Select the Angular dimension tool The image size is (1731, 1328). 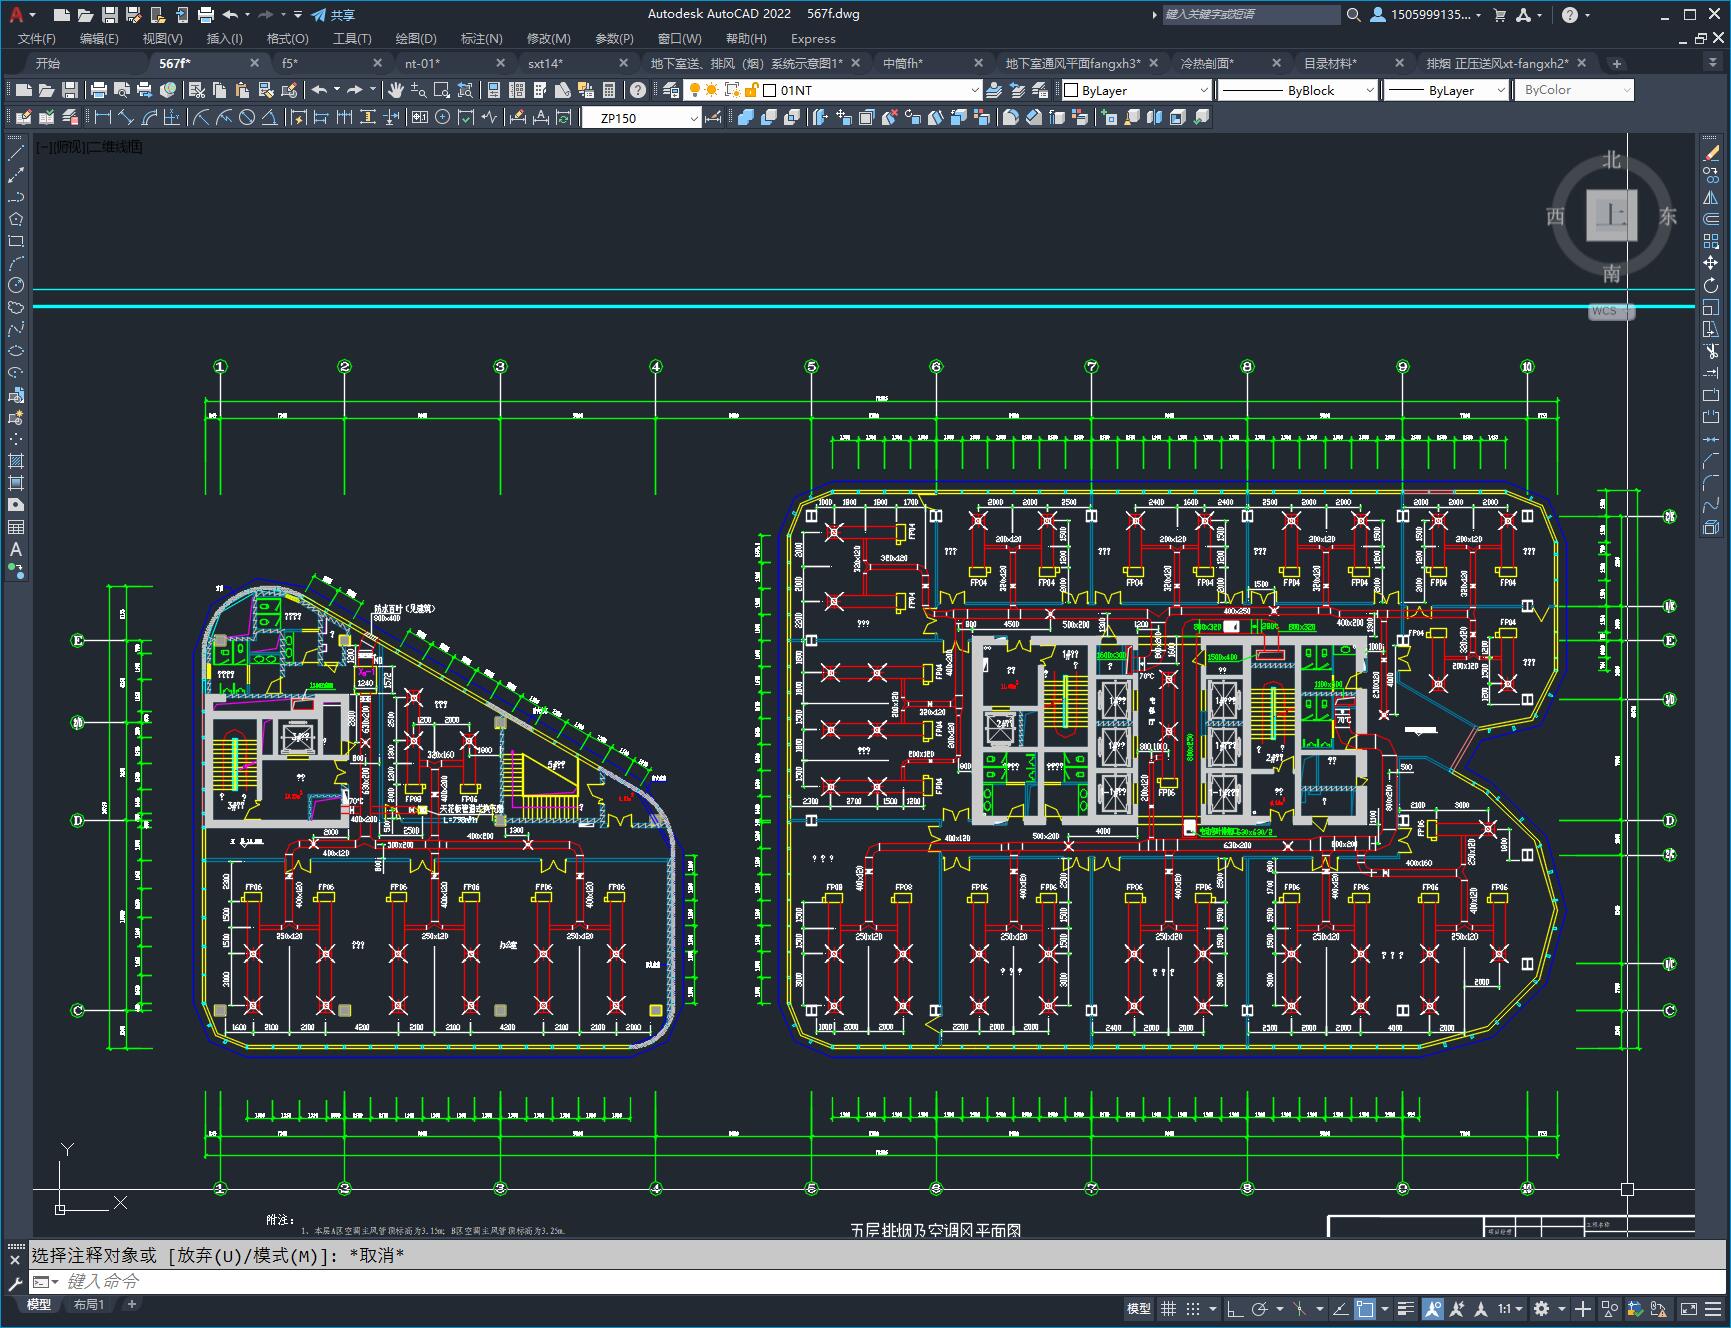click(270, 118)
